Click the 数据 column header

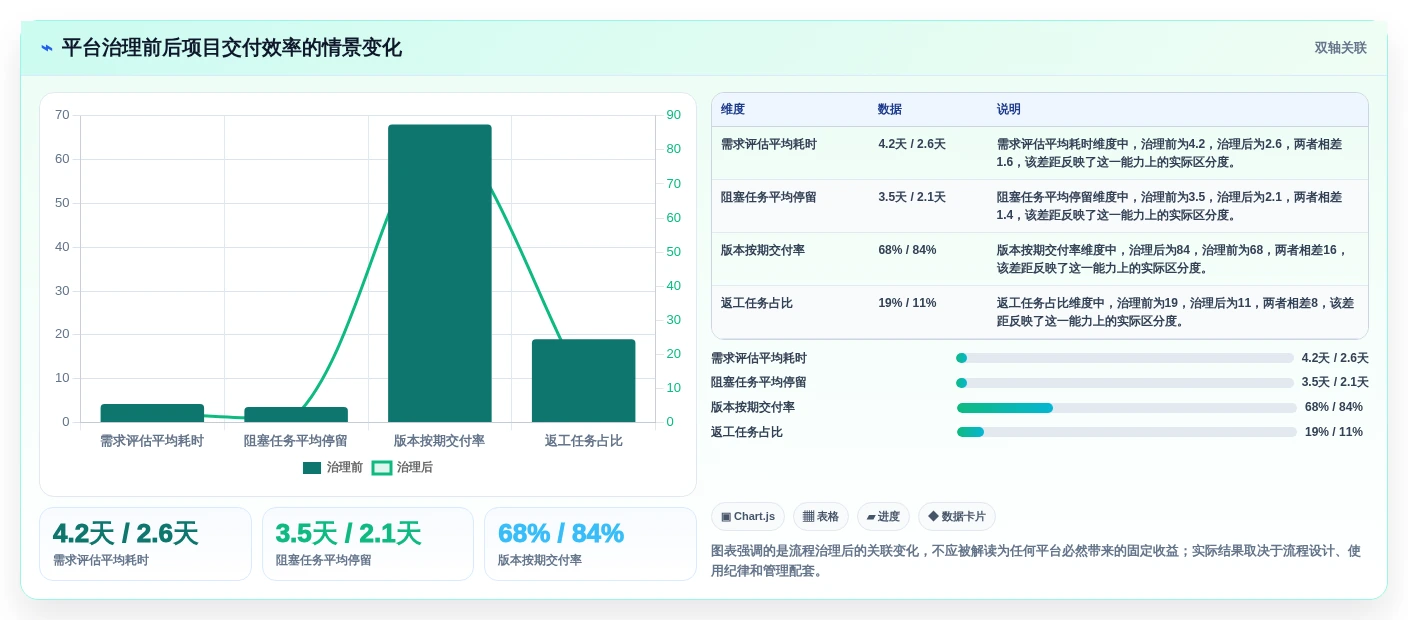(890, 109)
